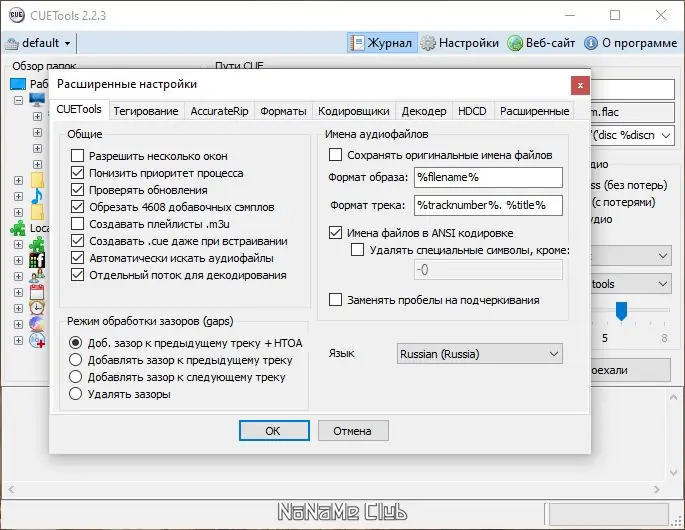Select the calendar icon in the tree
Image resolution: width=685 pixels, height=530 pixels.
click(37, 292)
